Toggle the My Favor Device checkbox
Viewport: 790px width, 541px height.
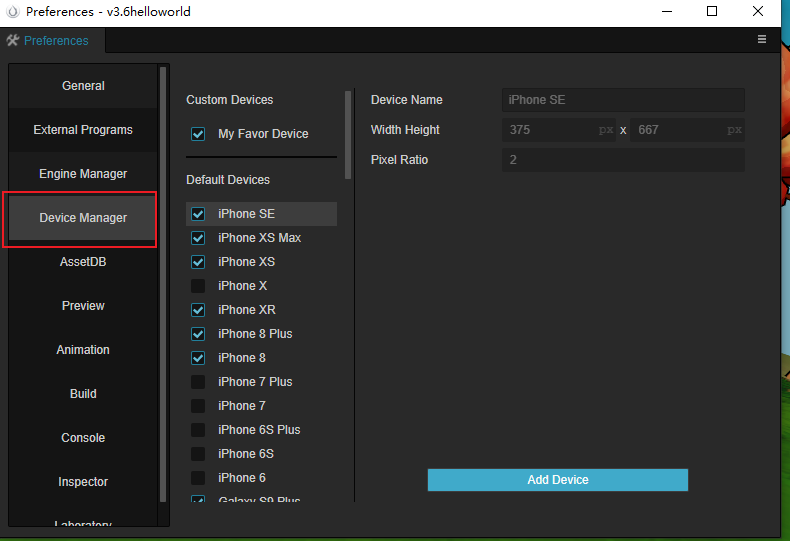[x=198, y=134]
